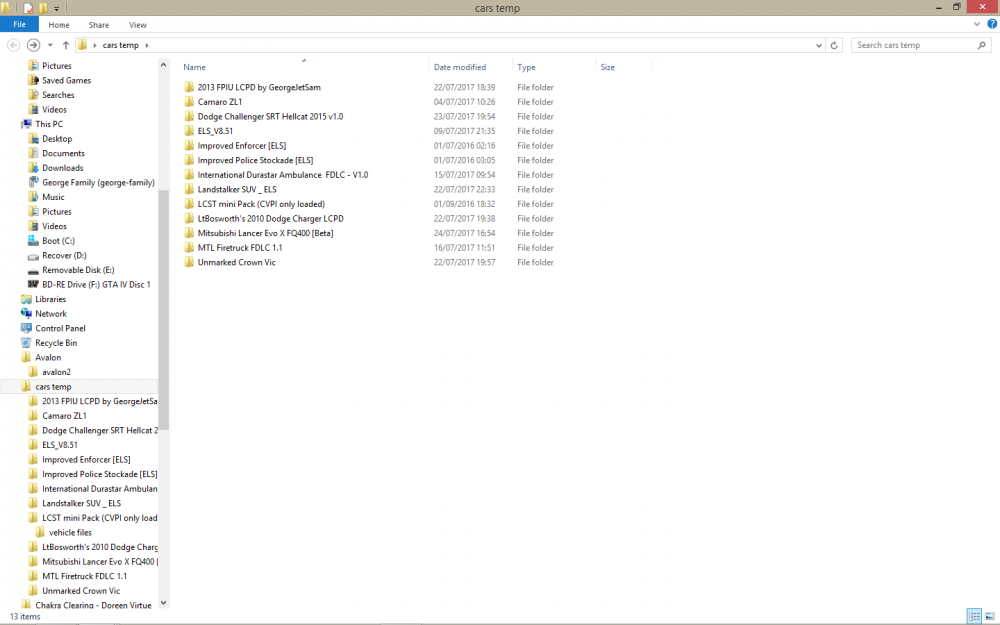This screenshot has width=1000, height=625.
Task: Click the Network icon in sidebar
Action: [26, 314]
